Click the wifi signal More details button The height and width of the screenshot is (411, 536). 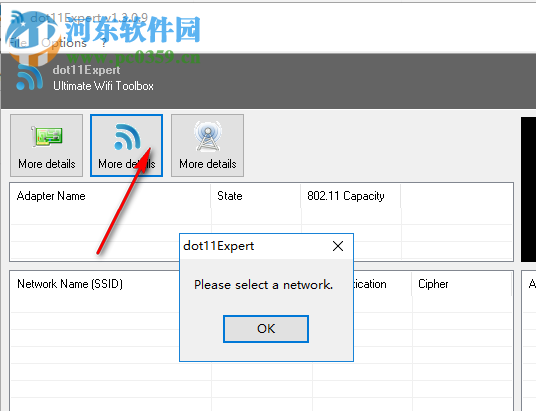click(x=126, y=145)
